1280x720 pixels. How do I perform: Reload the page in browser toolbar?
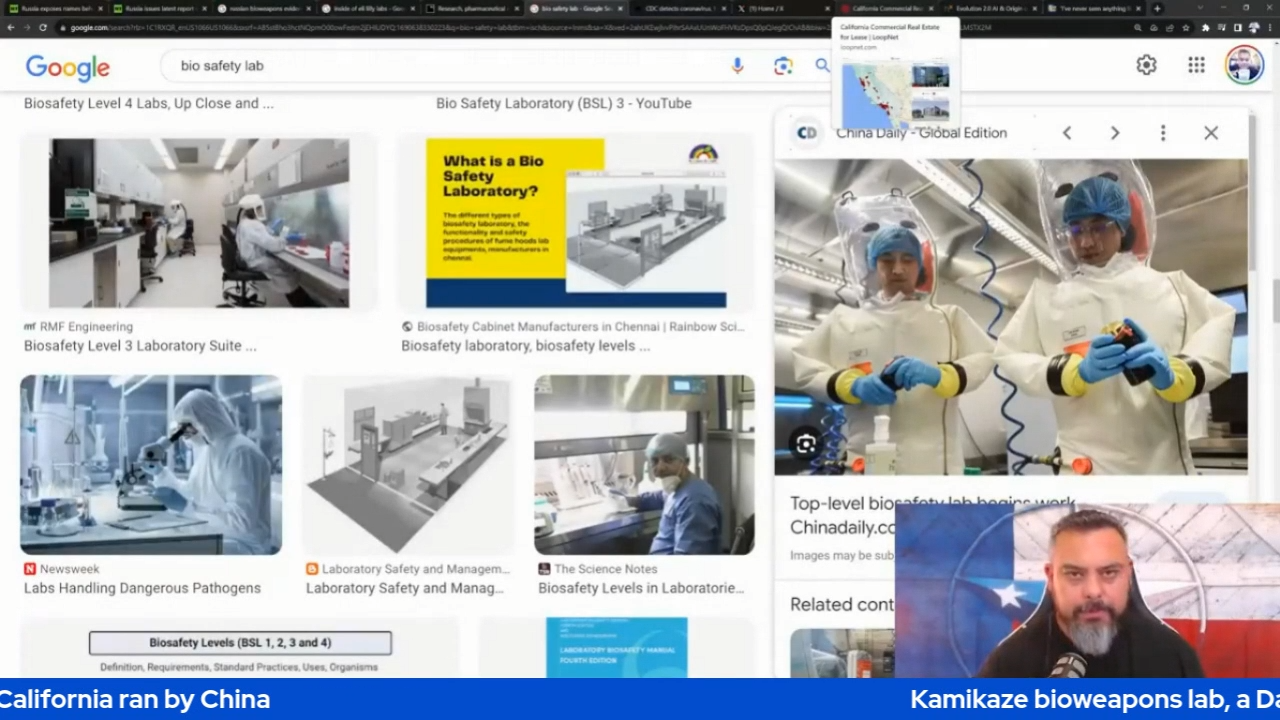point(43,27)
